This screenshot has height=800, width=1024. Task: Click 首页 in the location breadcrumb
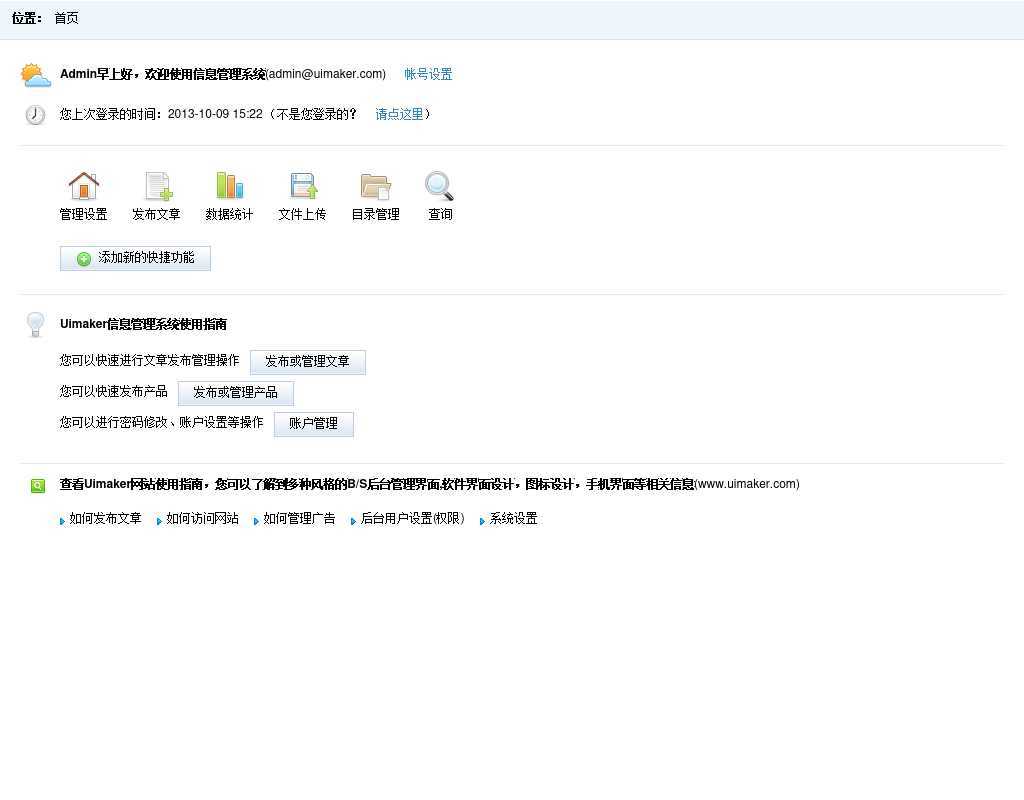click(x=66, y=18)
